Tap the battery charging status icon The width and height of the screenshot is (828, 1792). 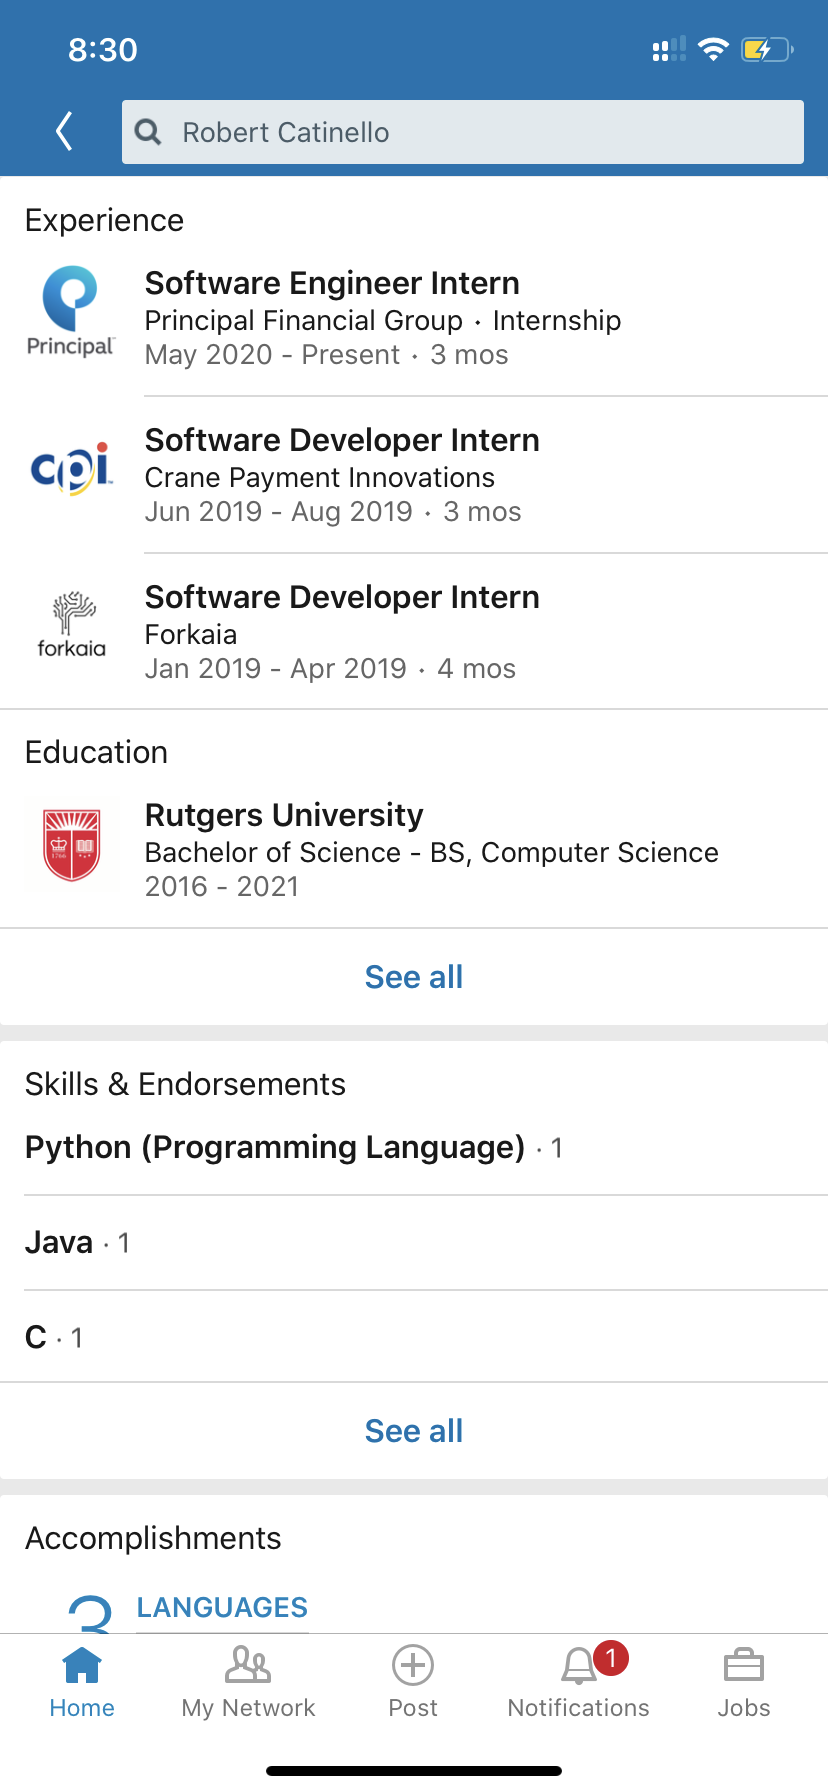click(x=767, y=49)
